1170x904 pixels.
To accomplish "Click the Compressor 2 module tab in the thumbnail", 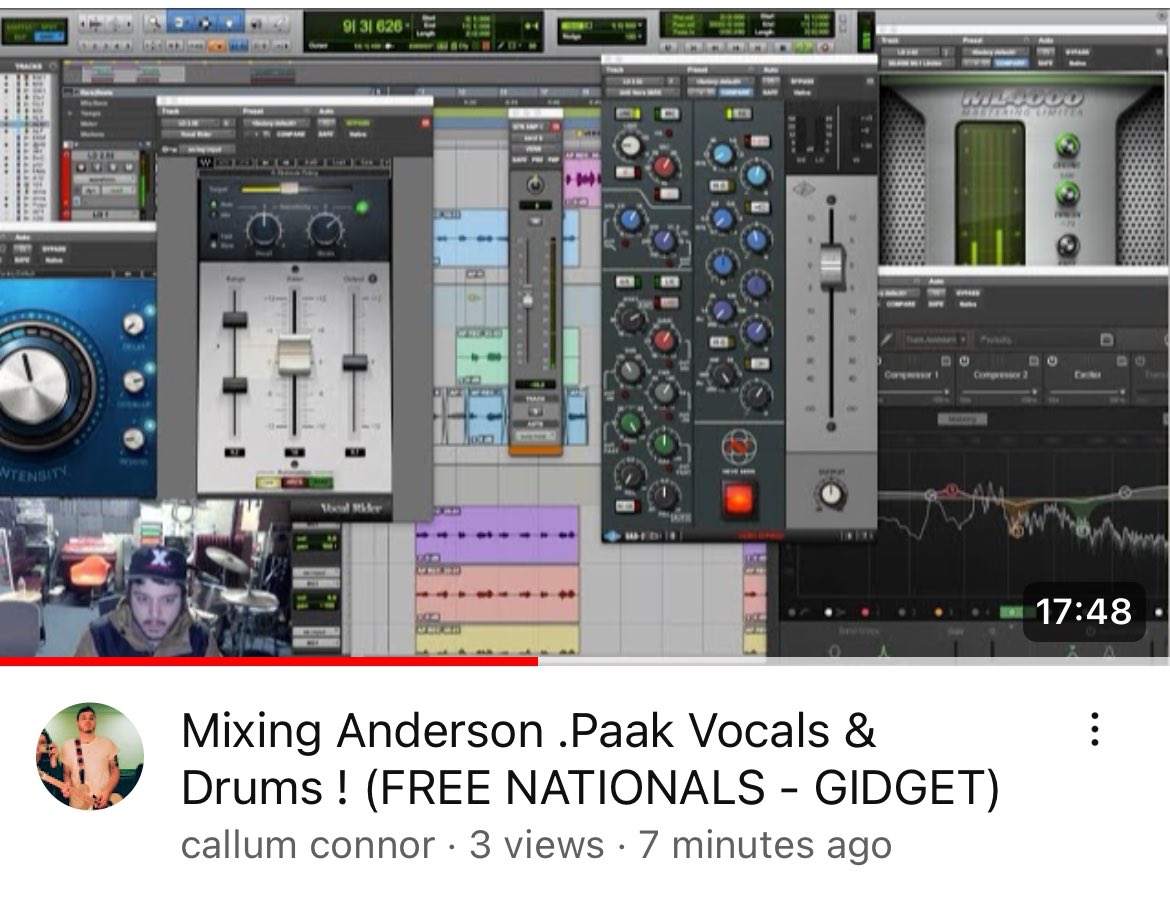I will tap(1000, 375).
